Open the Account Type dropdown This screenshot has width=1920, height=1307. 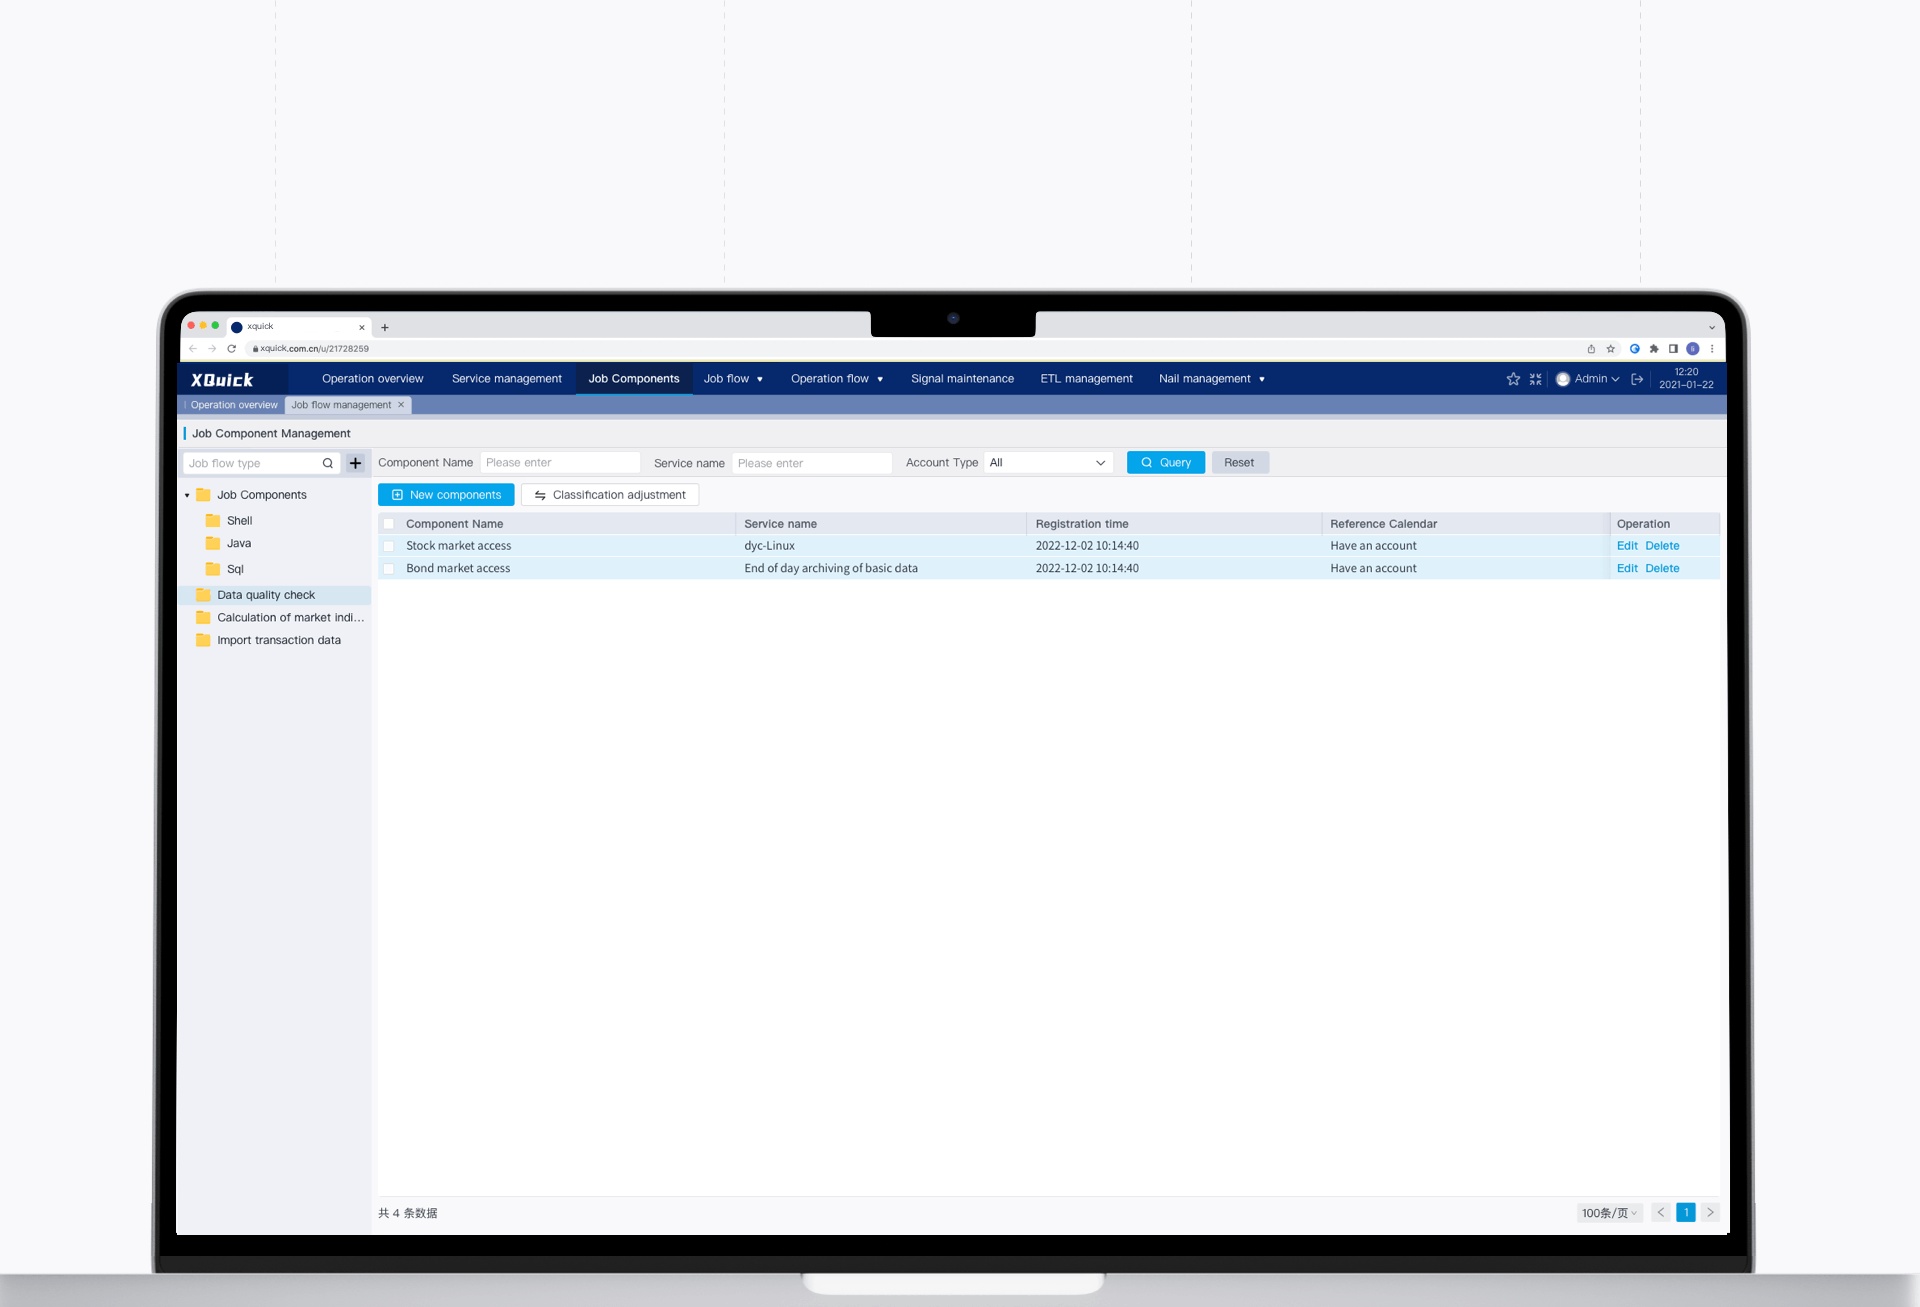(1047, 463)
